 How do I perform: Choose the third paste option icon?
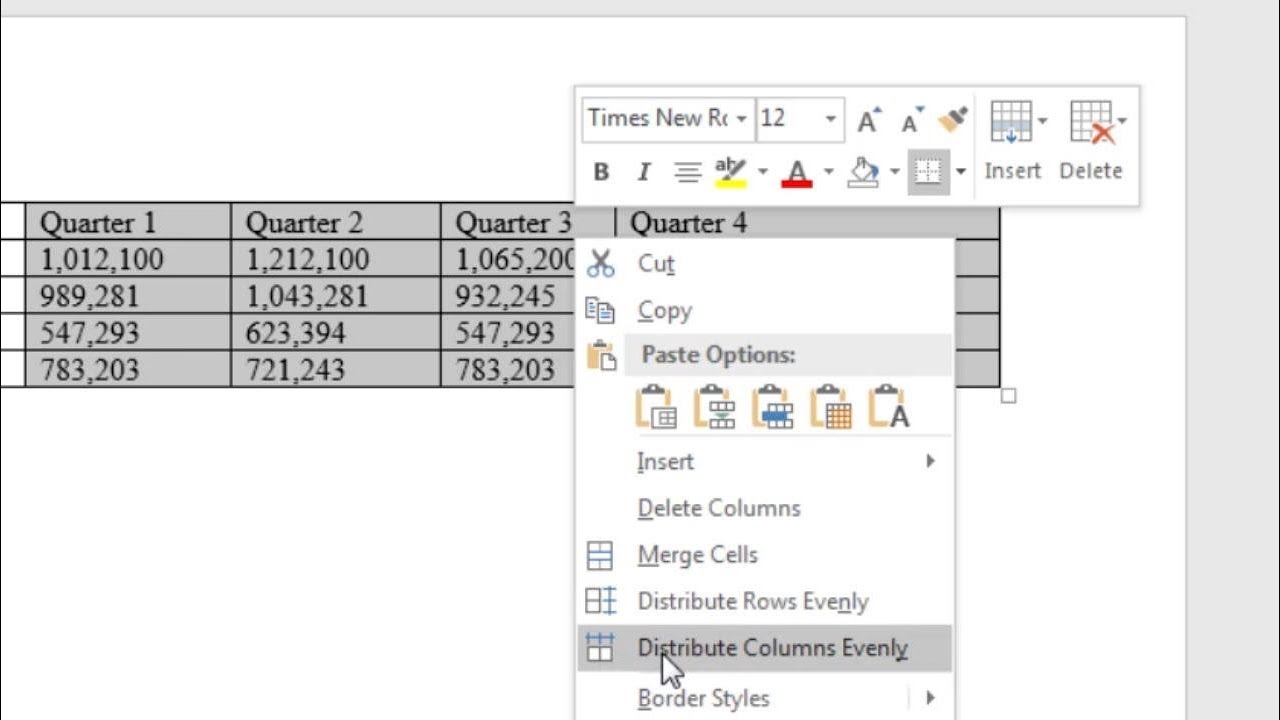pyautogui.click(x=773, y=407)
